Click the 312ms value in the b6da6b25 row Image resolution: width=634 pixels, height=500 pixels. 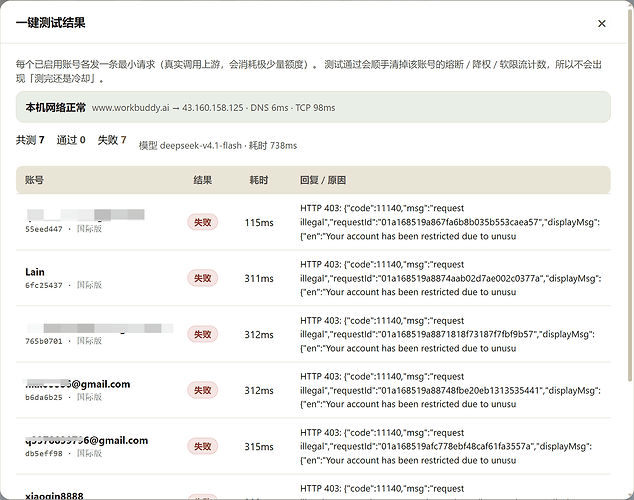(259, 390)
